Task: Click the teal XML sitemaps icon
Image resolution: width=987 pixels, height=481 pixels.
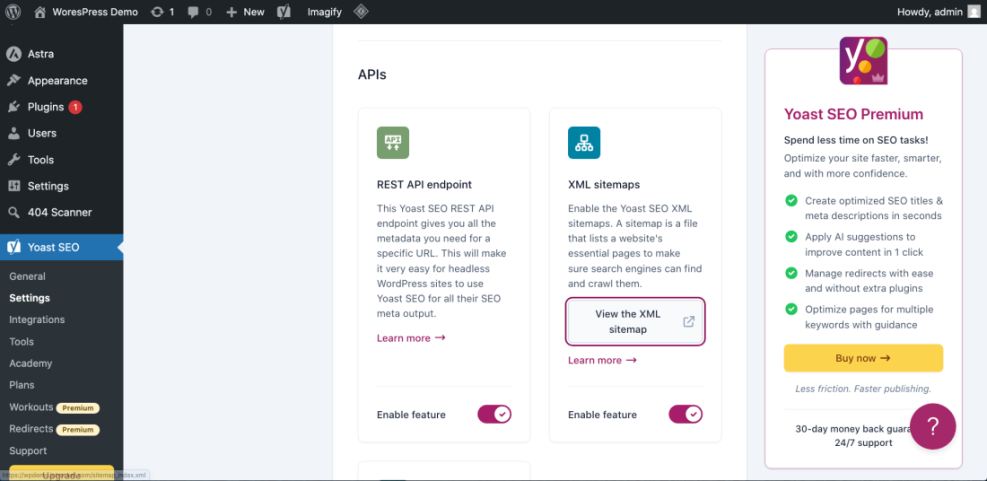Action: tap(584, 143)
